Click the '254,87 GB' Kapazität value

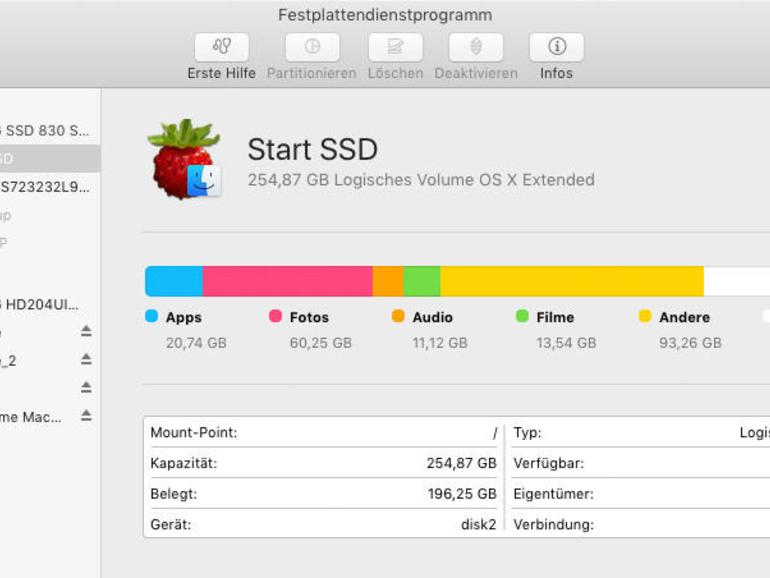pyautogui.click(x=462, y=463)
